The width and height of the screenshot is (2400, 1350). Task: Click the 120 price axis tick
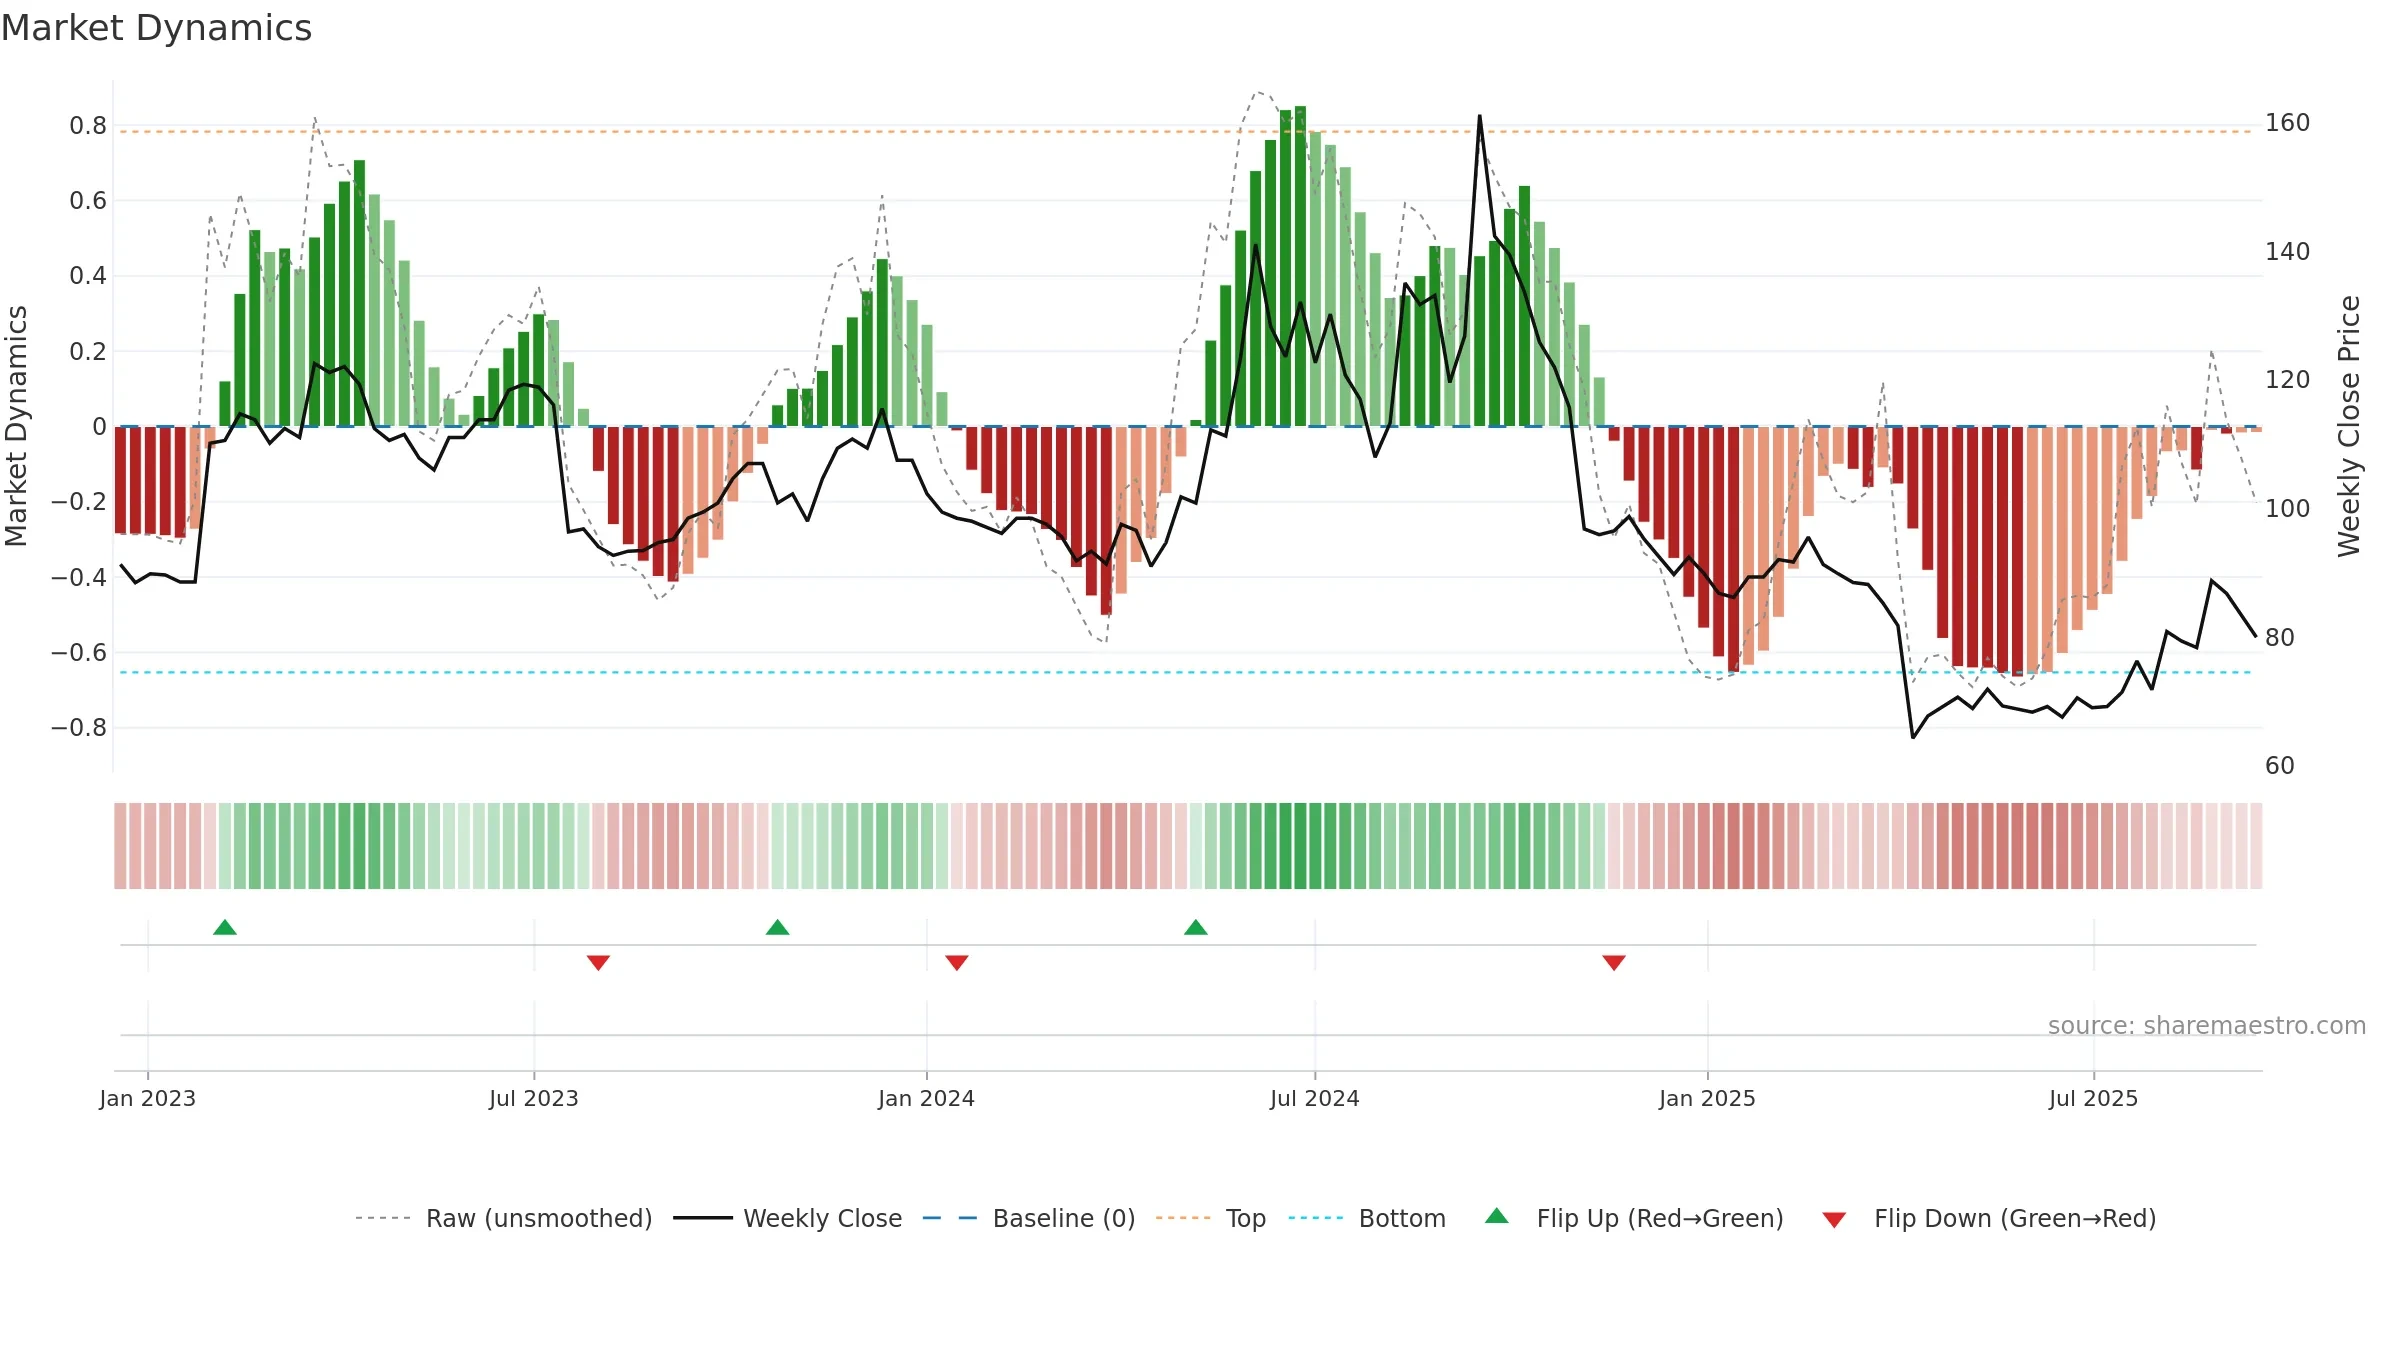pos(2288,380)
